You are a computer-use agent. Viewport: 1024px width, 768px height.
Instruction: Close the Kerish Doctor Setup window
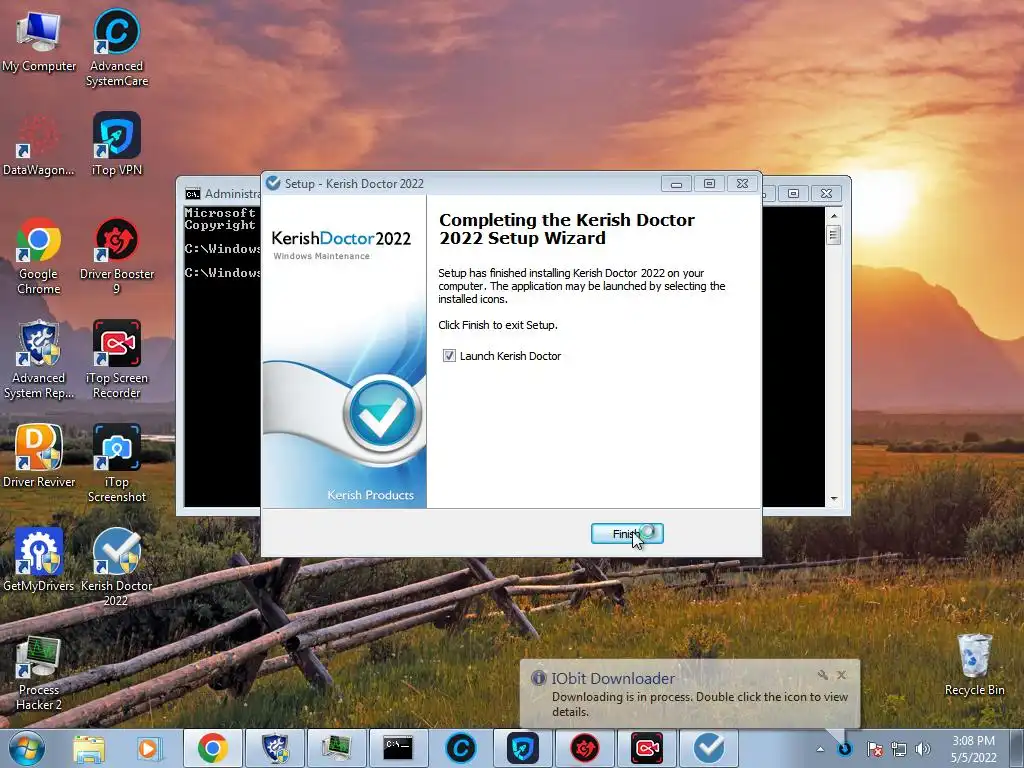pos(743,184)
